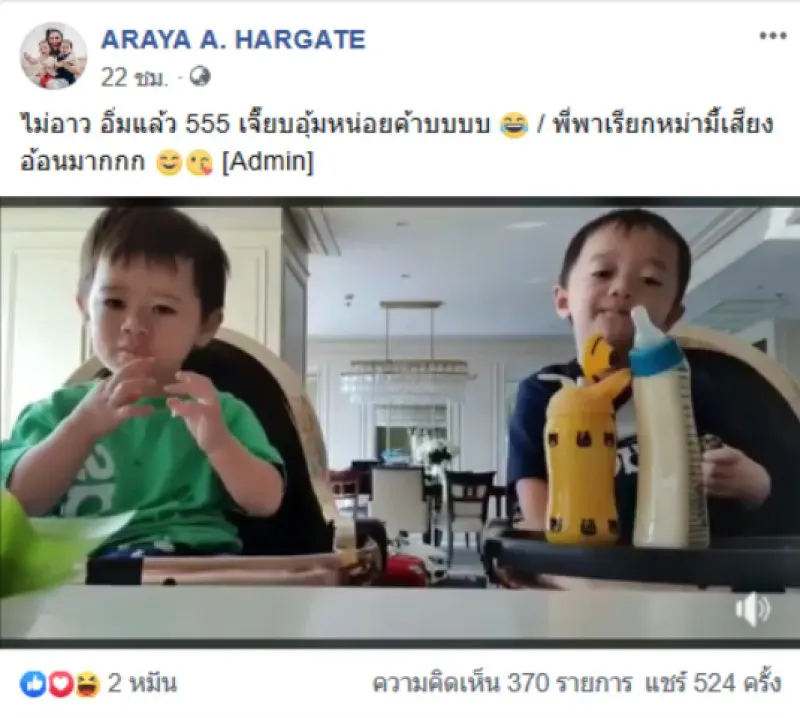Toggle the video sound speaker icon
Viewport: 800px width, 718px height.
(x=753, y=609)
